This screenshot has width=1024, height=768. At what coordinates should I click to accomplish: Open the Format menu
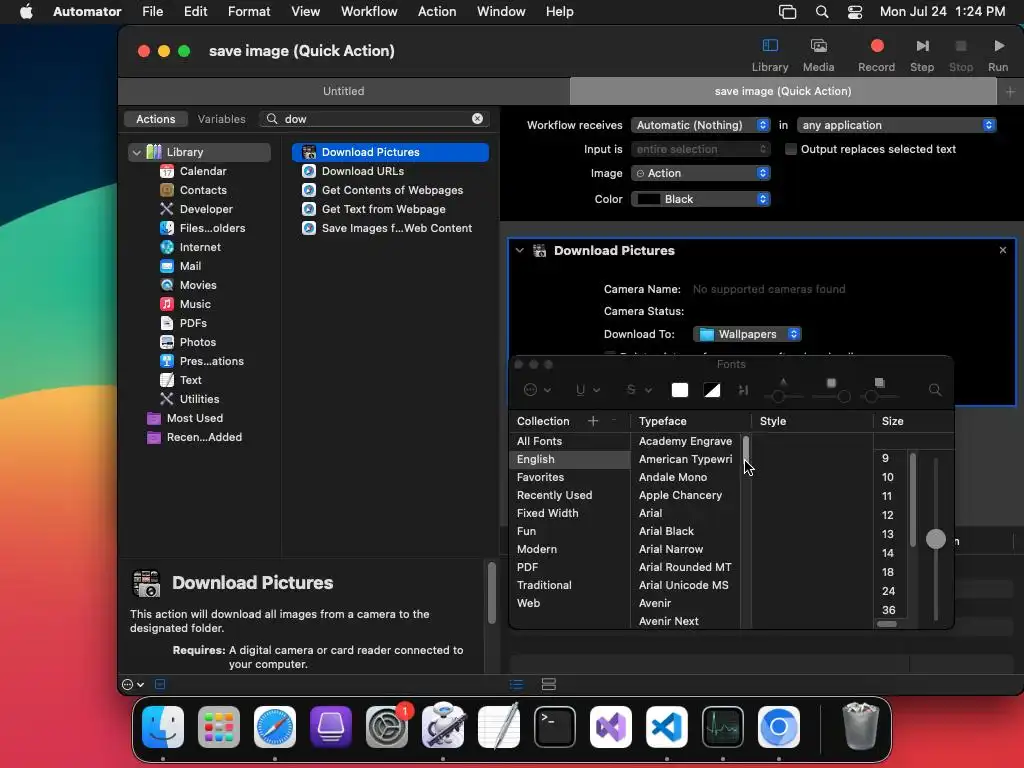click(249, 11)
